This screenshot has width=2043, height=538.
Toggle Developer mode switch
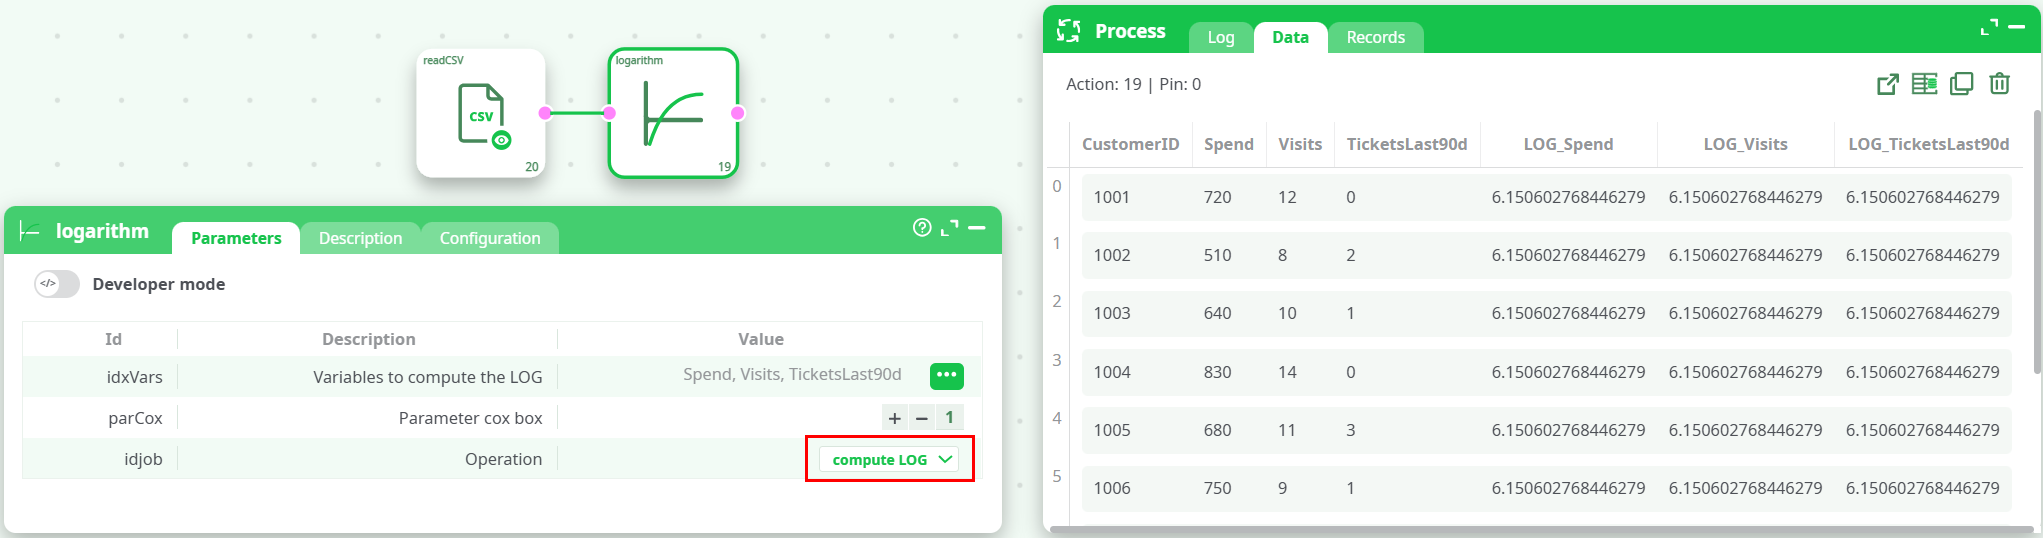coord(57,284)
